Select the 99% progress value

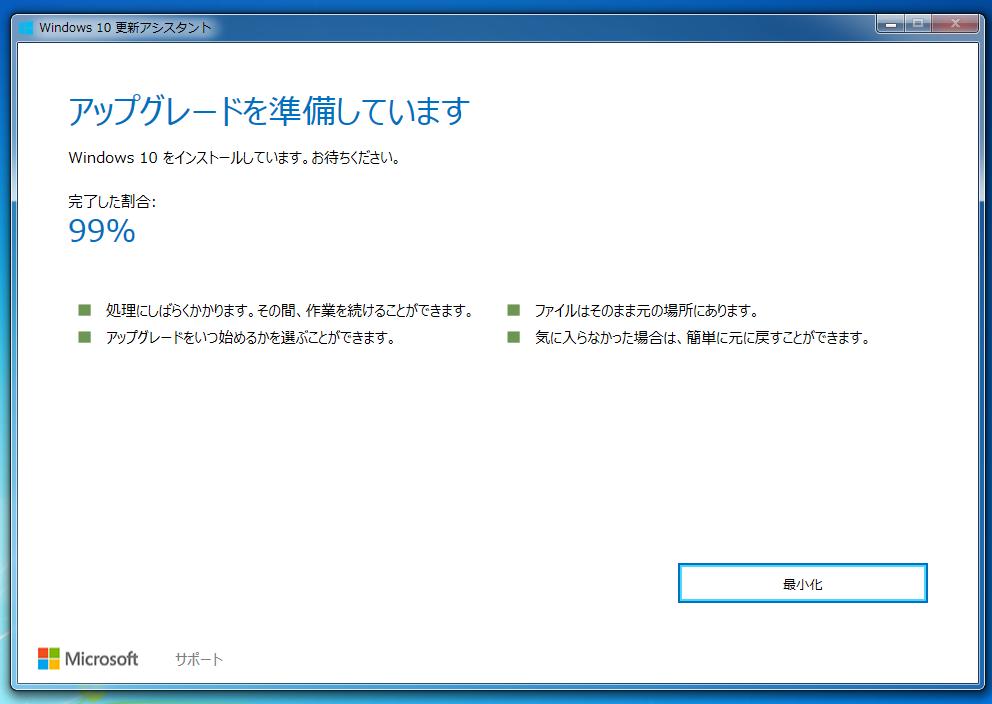pyautogui.click(x=102, y=231)
